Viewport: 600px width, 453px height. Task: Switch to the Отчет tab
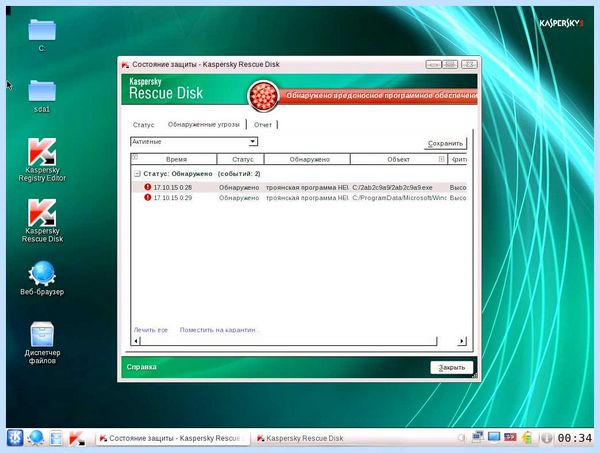tap(262, 125)
